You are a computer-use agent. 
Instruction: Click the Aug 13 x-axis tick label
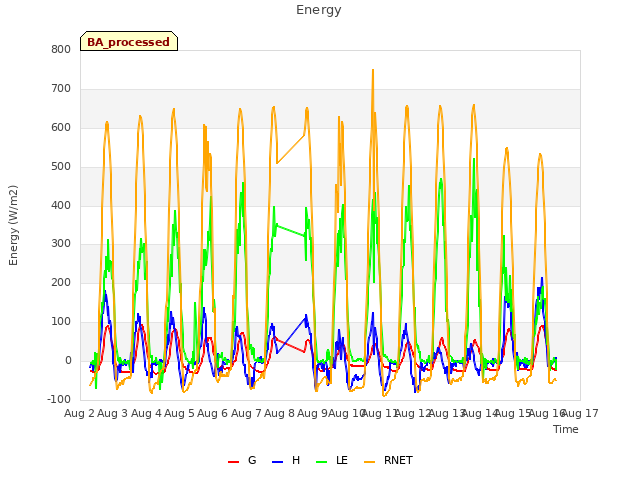coord(446,413)
